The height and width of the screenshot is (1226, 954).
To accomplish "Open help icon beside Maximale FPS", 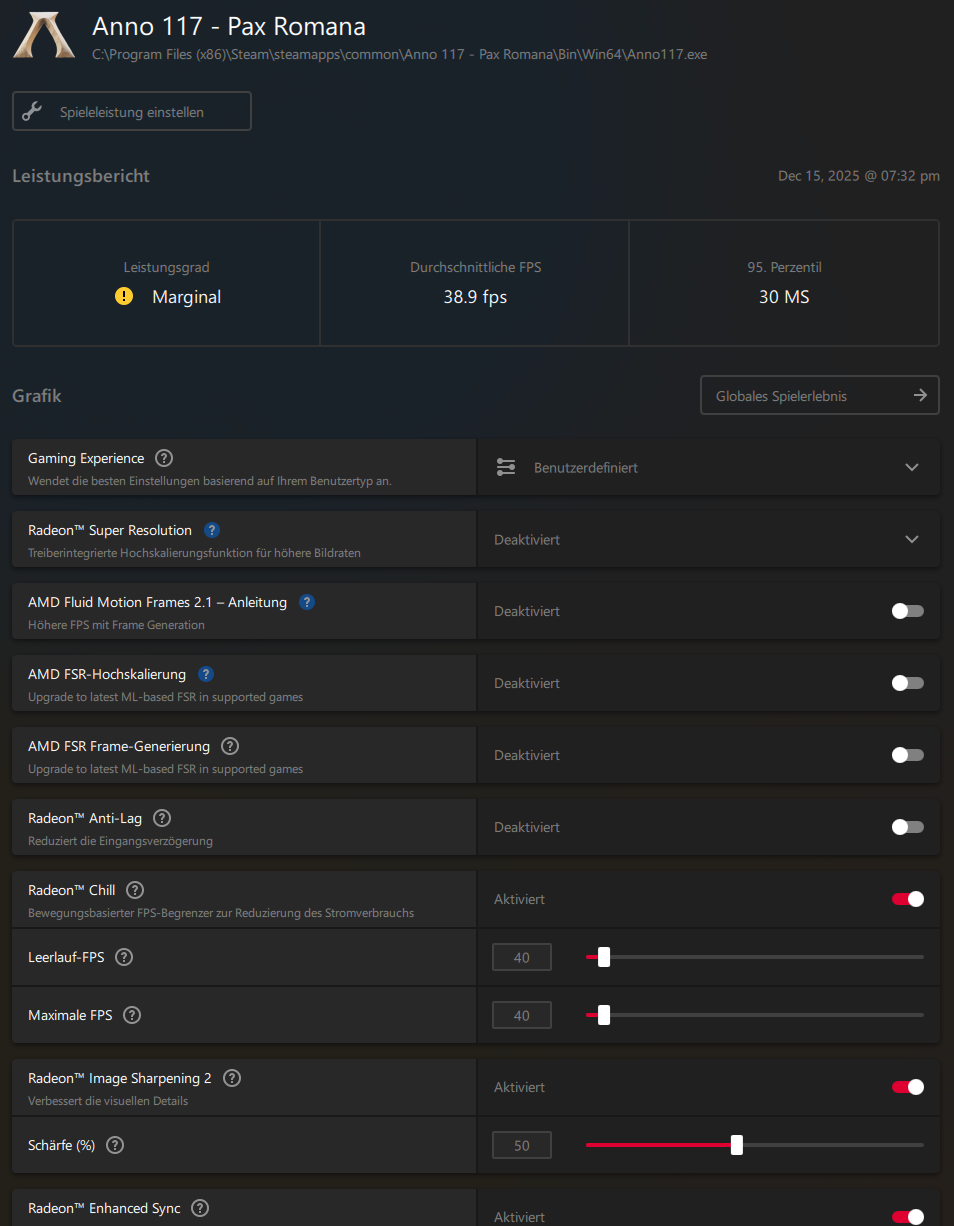I will click(132, 1015).
